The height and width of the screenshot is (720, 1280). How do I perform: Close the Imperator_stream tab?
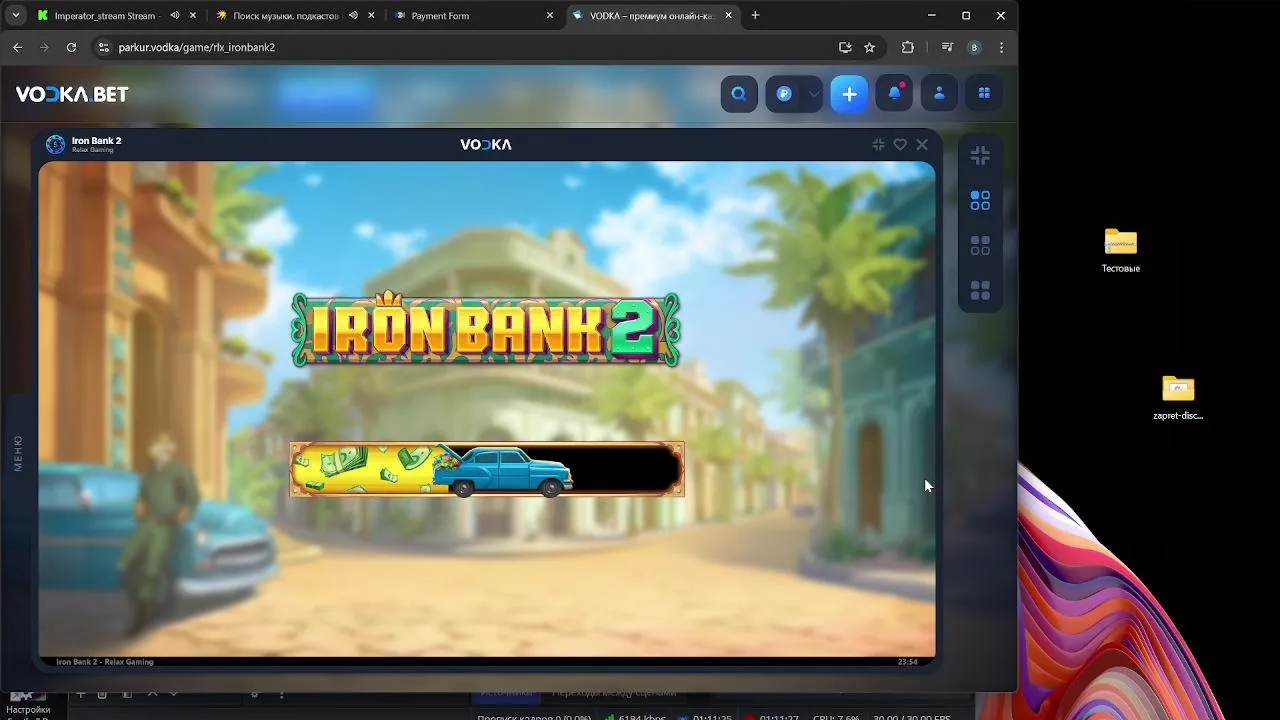[193, 16]
